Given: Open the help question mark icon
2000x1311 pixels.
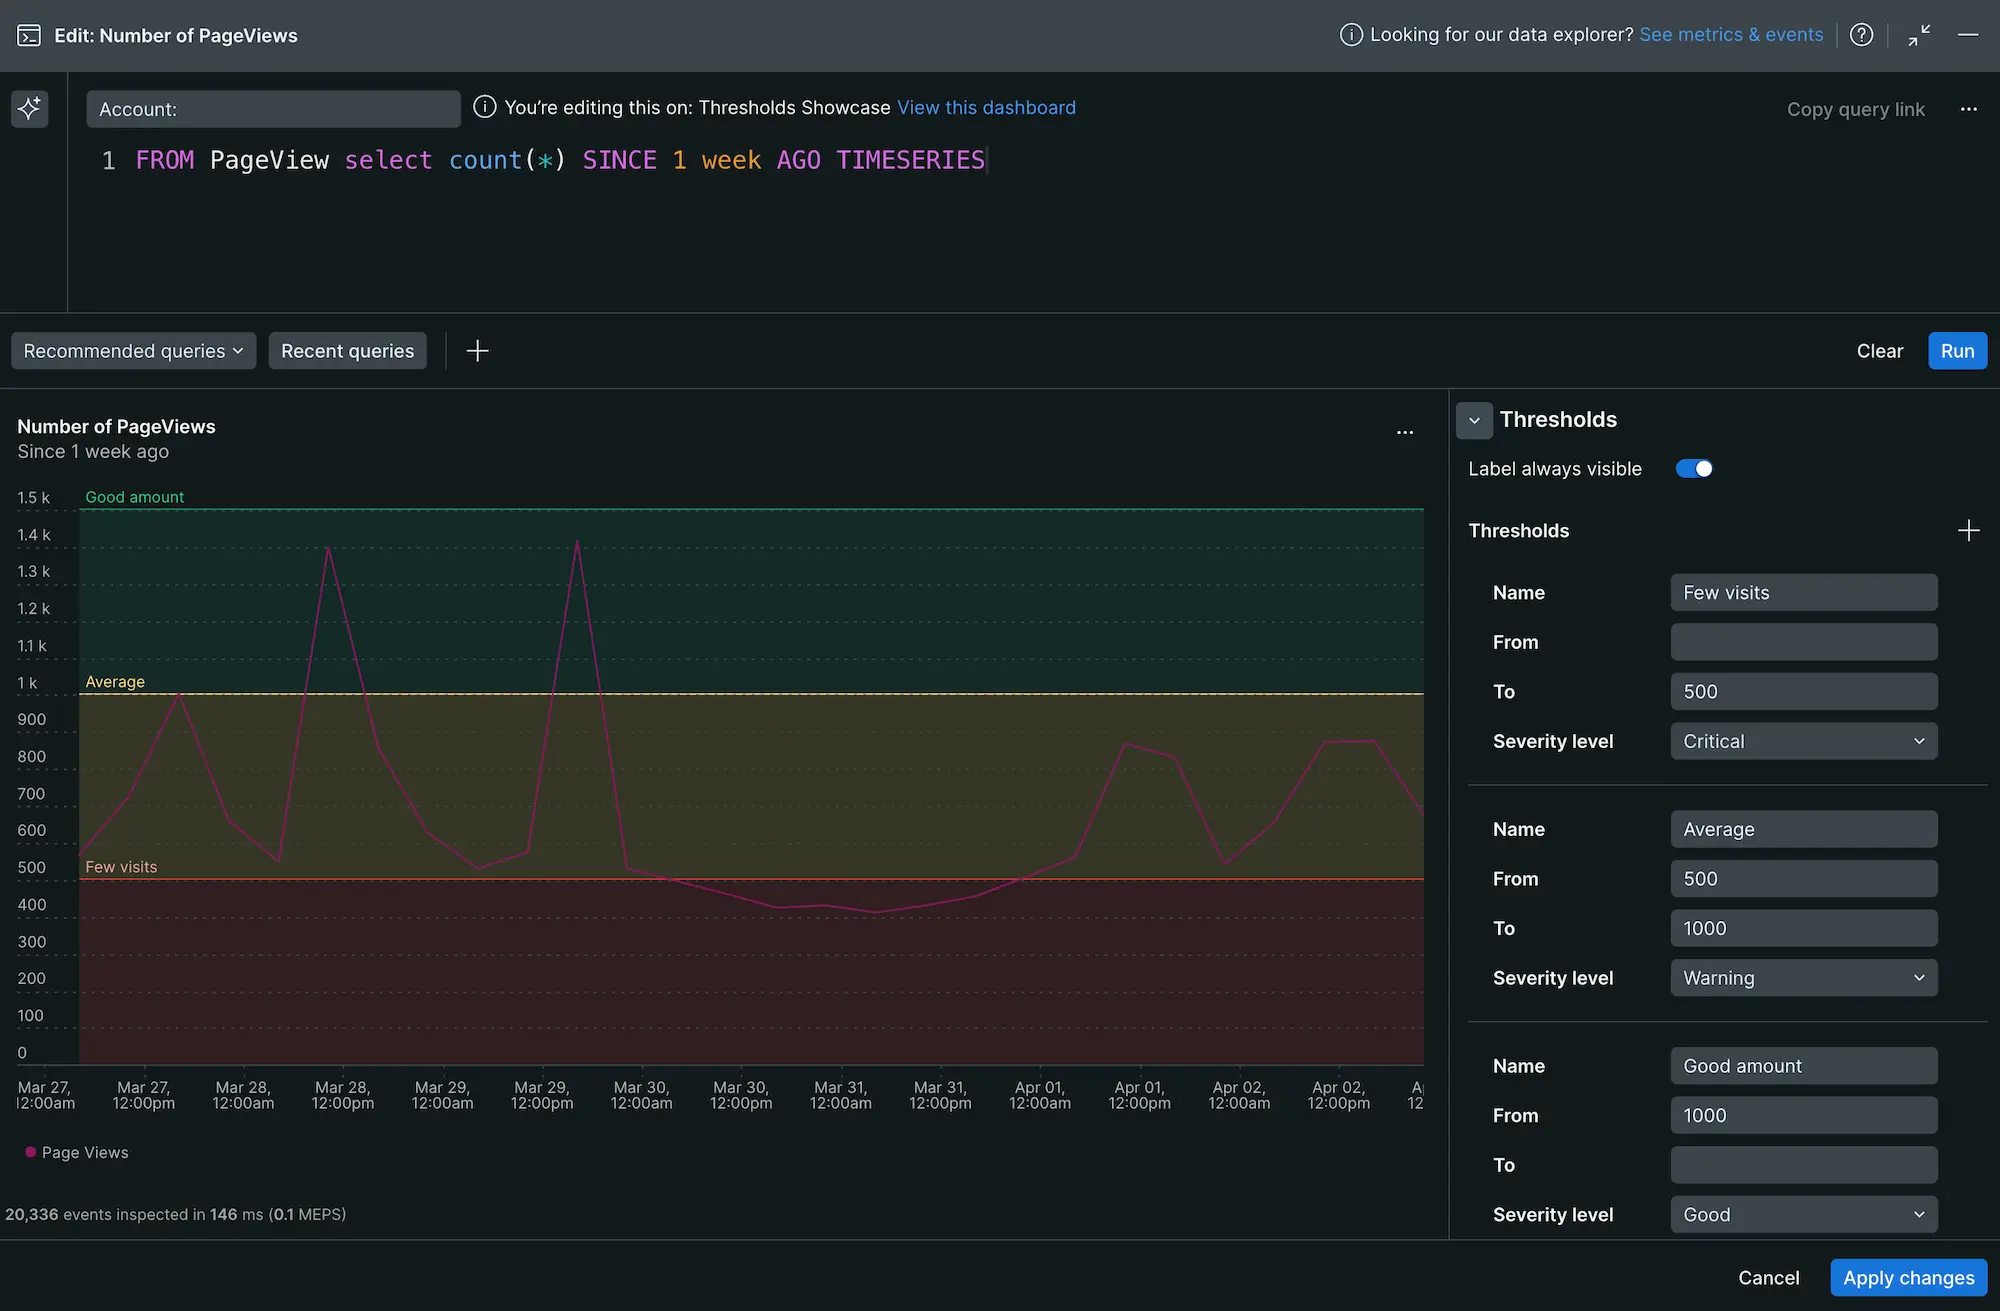Looking at the screenshot, I should (x=1861, y=35).
